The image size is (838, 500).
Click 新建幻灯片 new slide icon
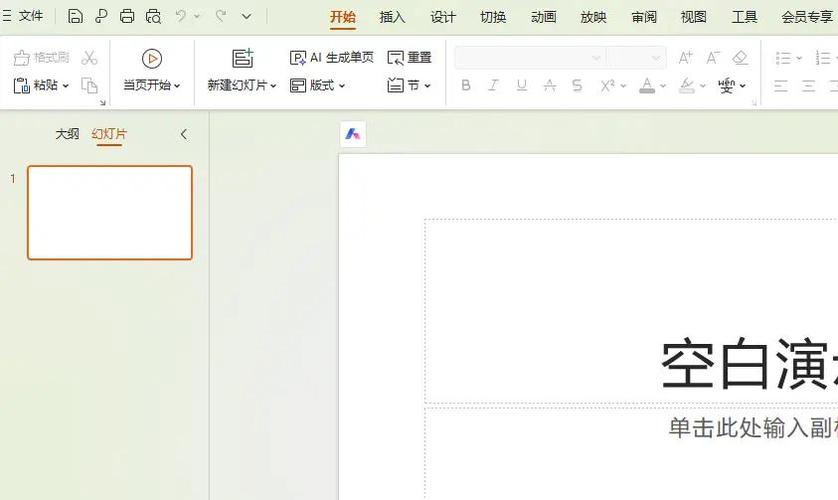click(x=243, y=58)
